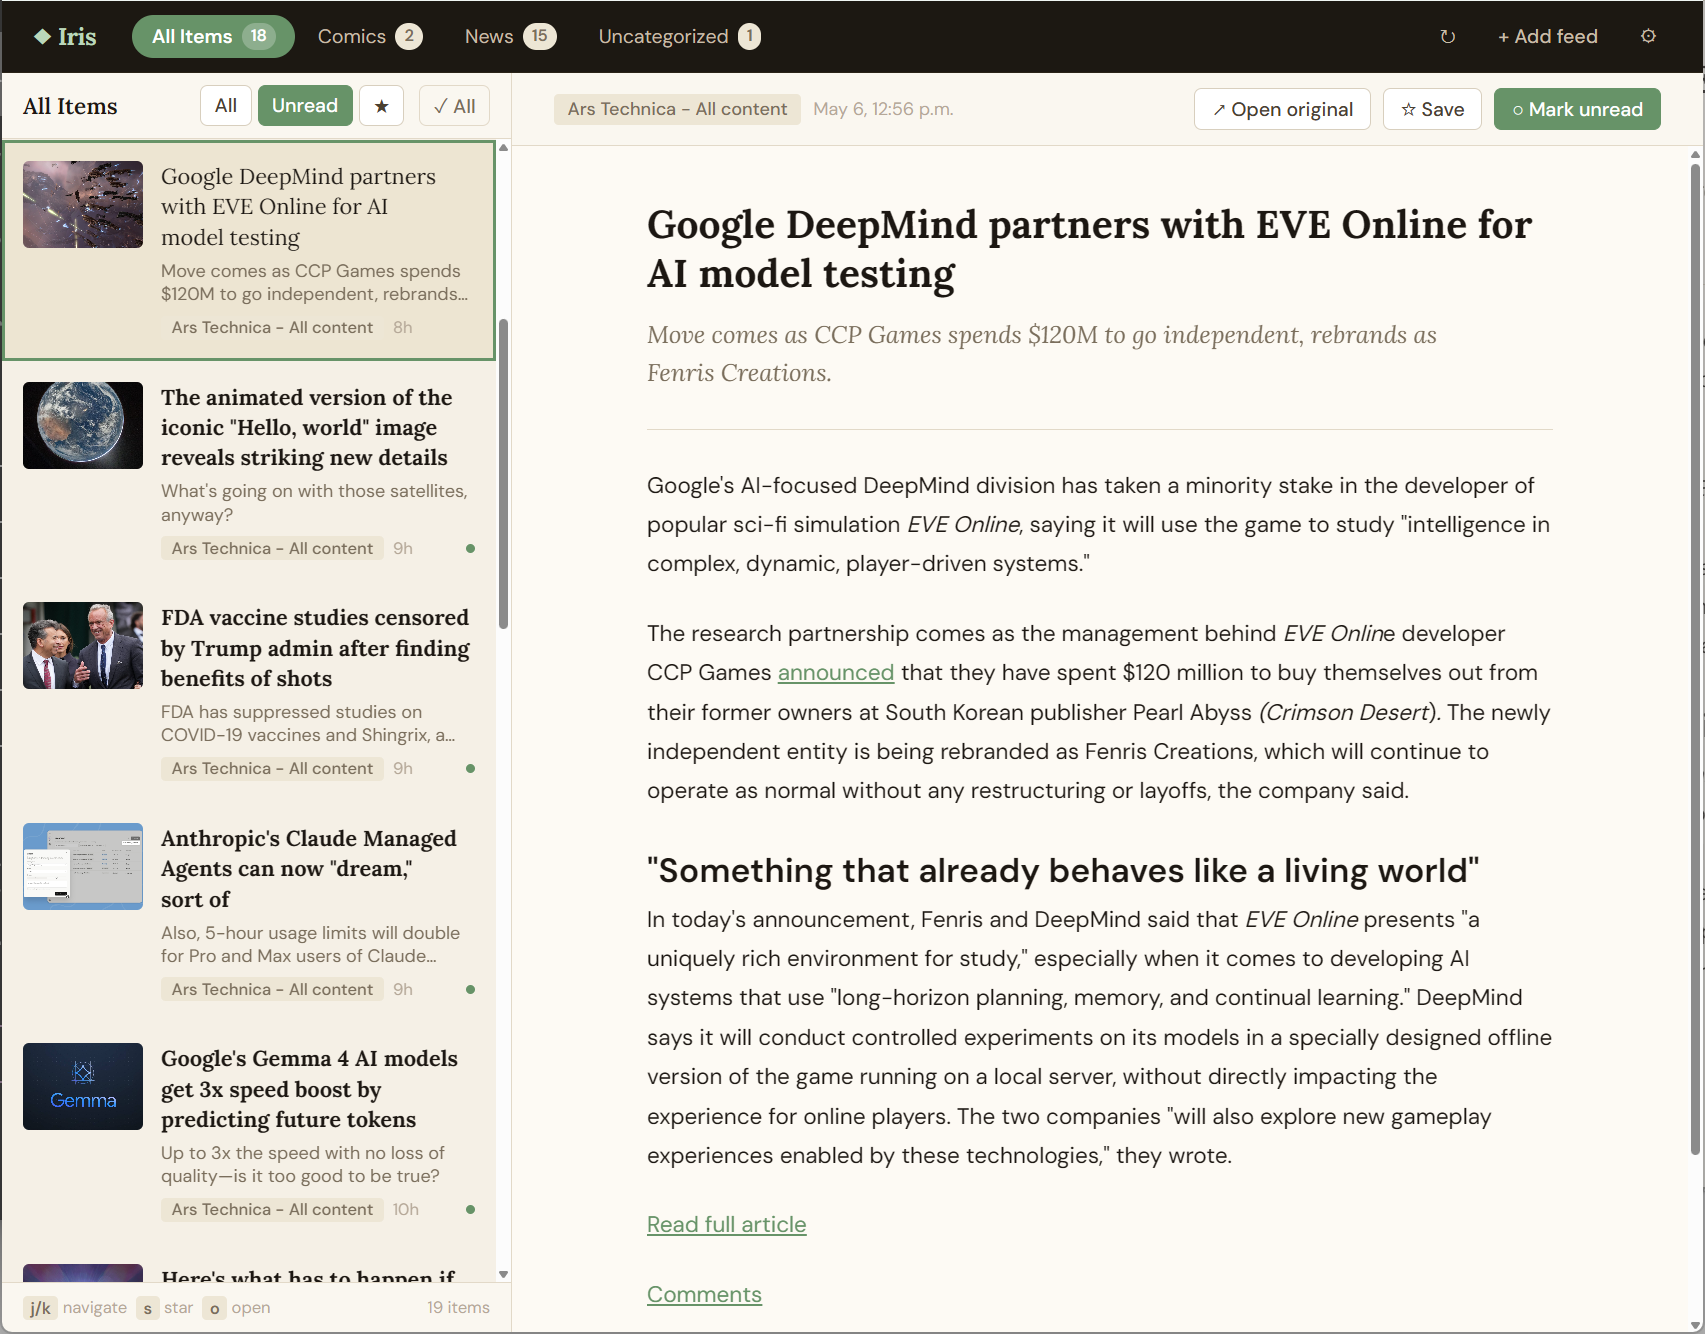The width and height of the screenshot is (1705, 1334).
Task: Follow the 'announced' link in article
Action: click(836, 672)
